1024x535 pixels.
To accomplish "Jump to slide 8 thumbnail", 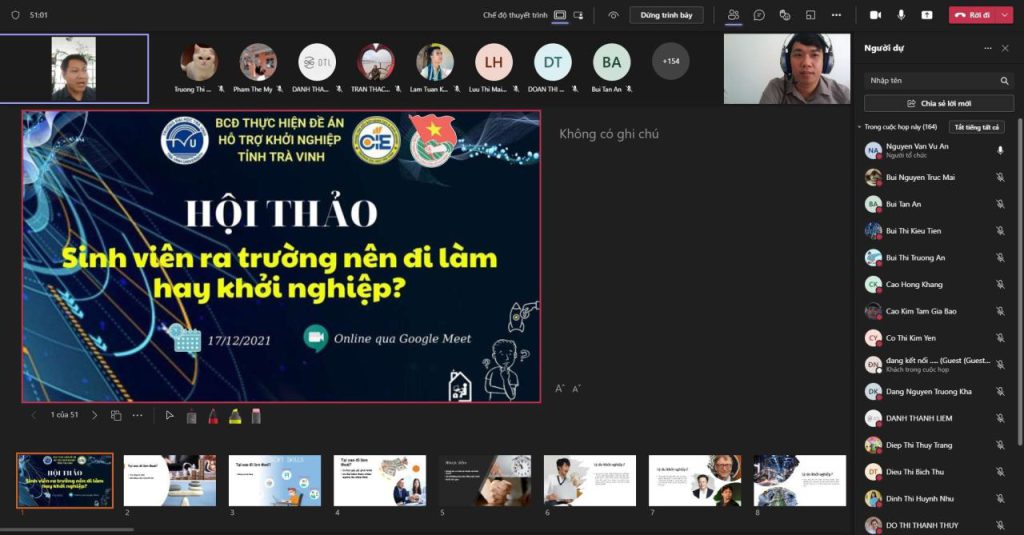I will coord(800,481).
